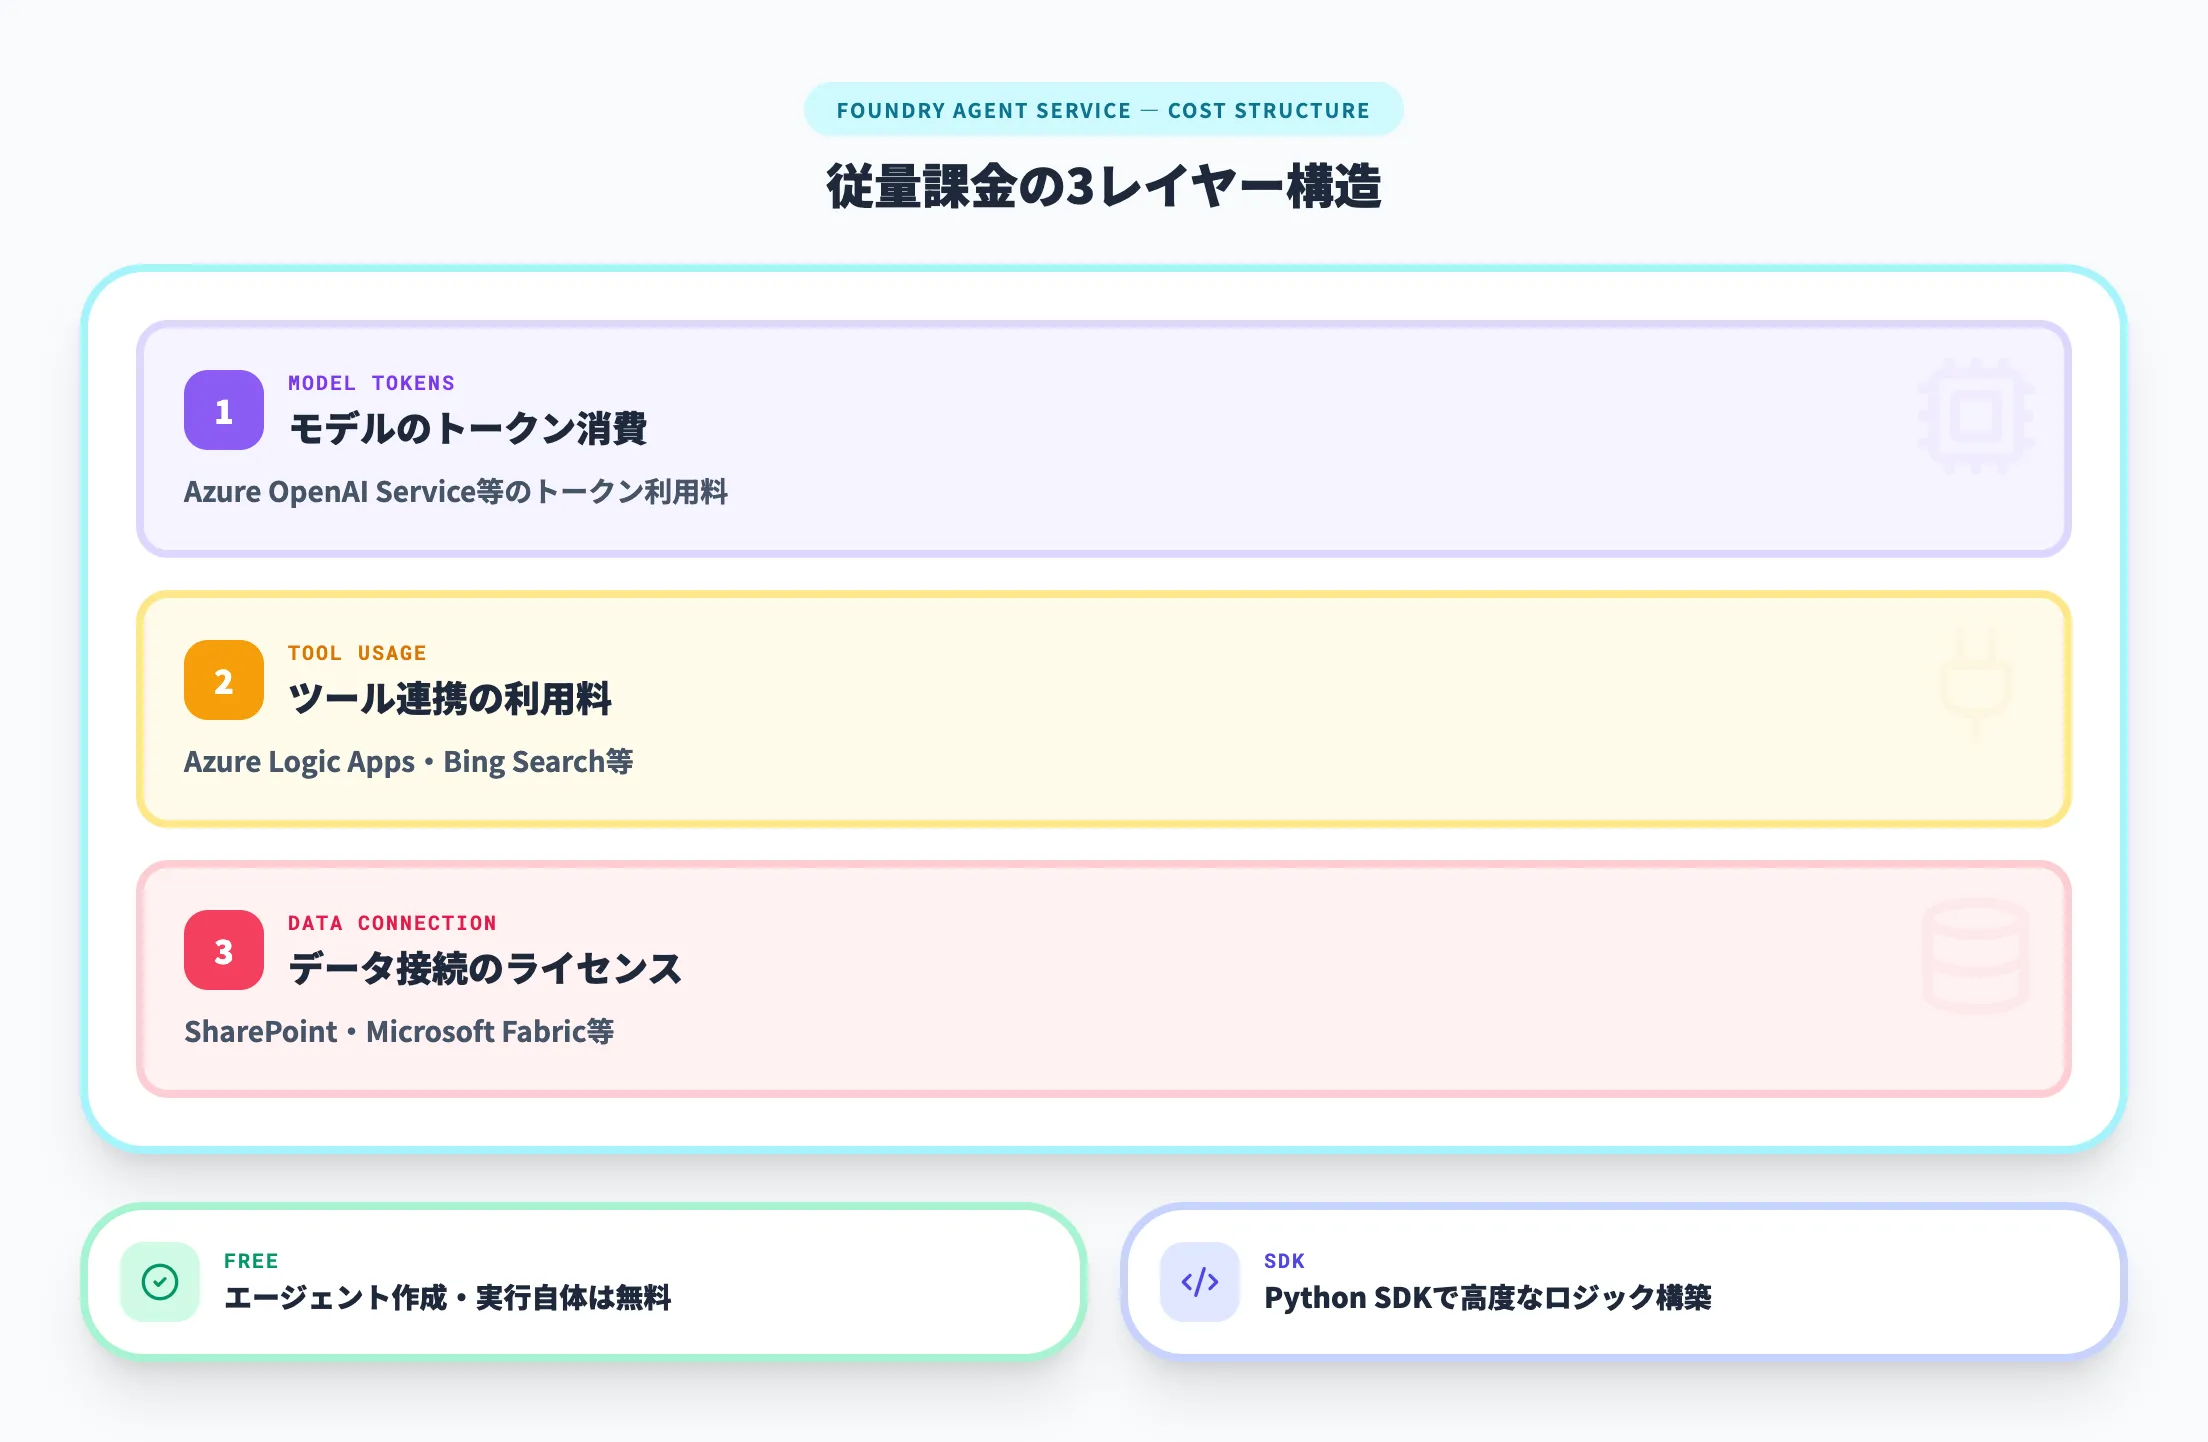The image size is (2208, 1442).
Task: Click the Python SDK logic building text
Action: coord(1487,1298)
